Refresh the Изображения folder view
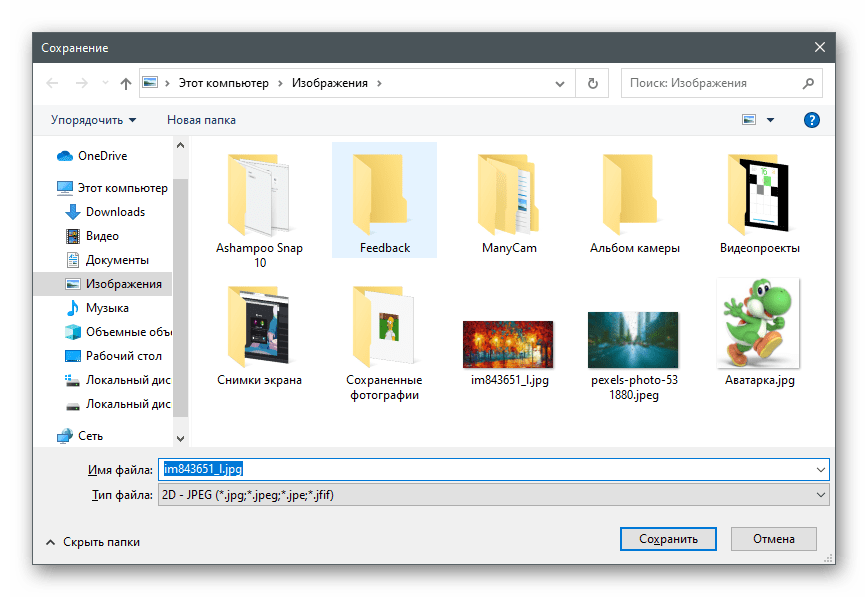The width and height of the screenshot is (868, 597). click(x=593, y=84)
